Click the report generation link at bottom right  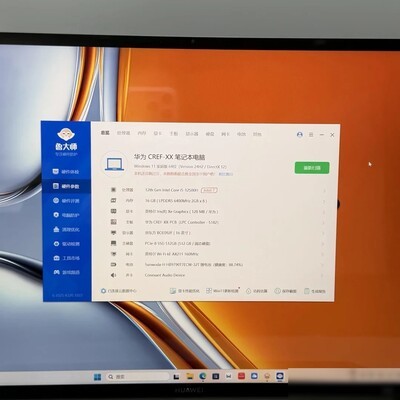point(315,291)
